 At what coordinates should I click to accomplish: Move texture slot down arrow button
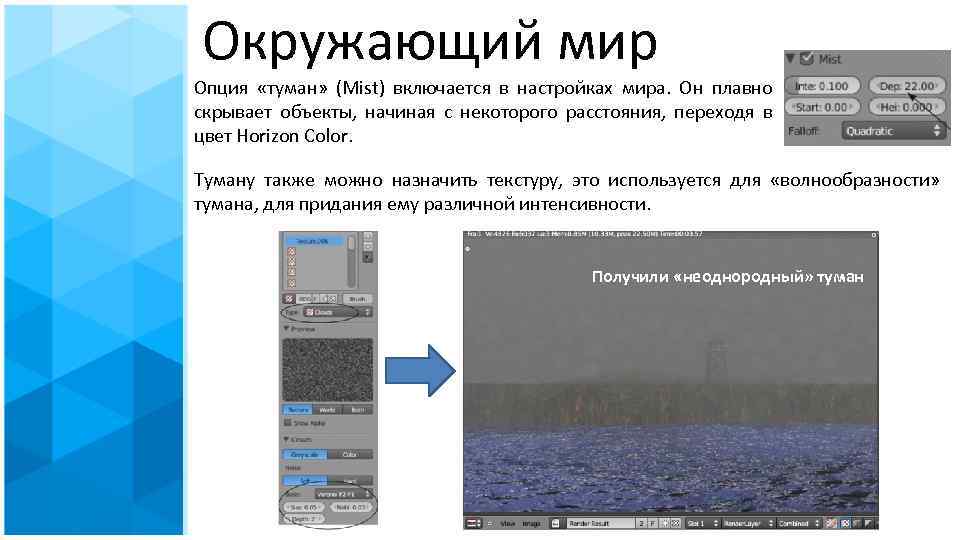click(x=367, y=246)
